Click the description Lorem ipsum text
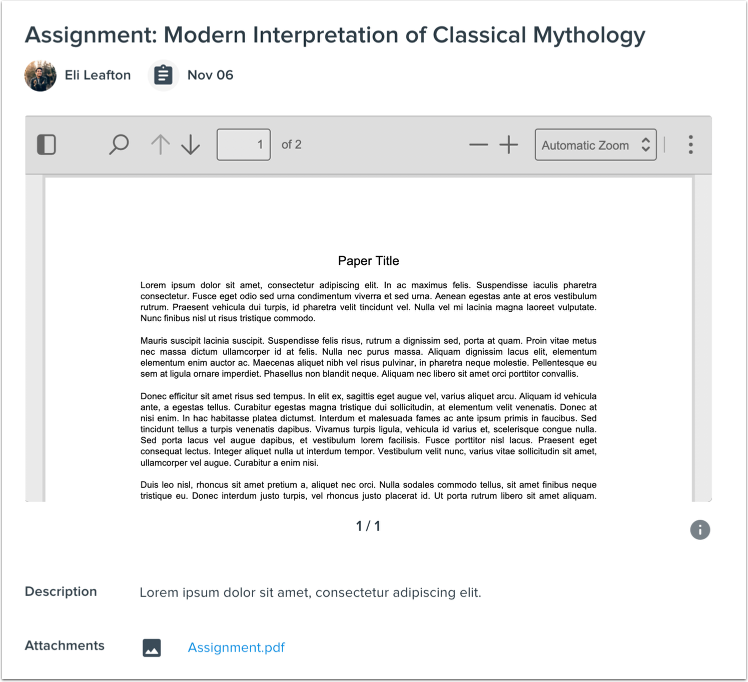The height and width of the screenshot is (682, 748). [x=310, y=592]
